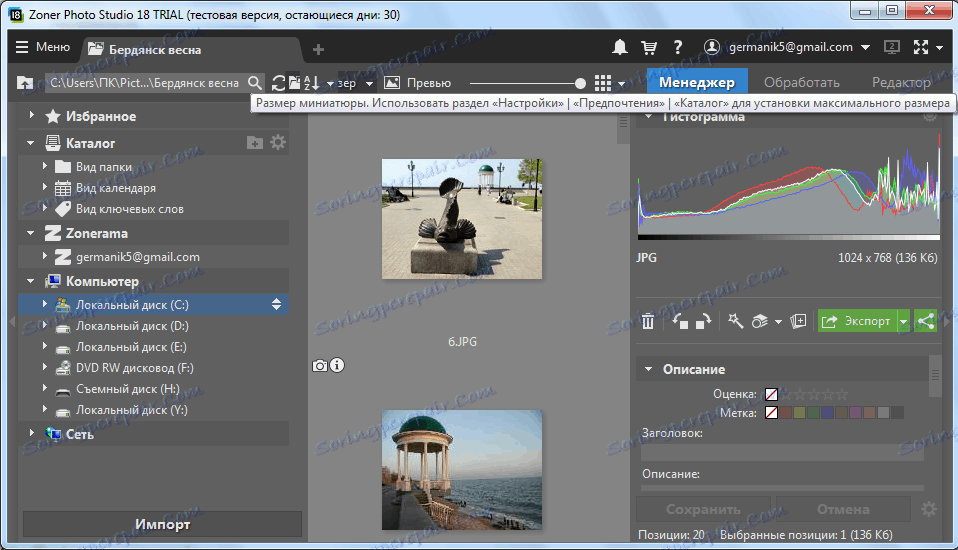Click the thumbnail size slider handle
This screenshot has height=550, width=958.
pyautogui.click(x=580, y=83)
